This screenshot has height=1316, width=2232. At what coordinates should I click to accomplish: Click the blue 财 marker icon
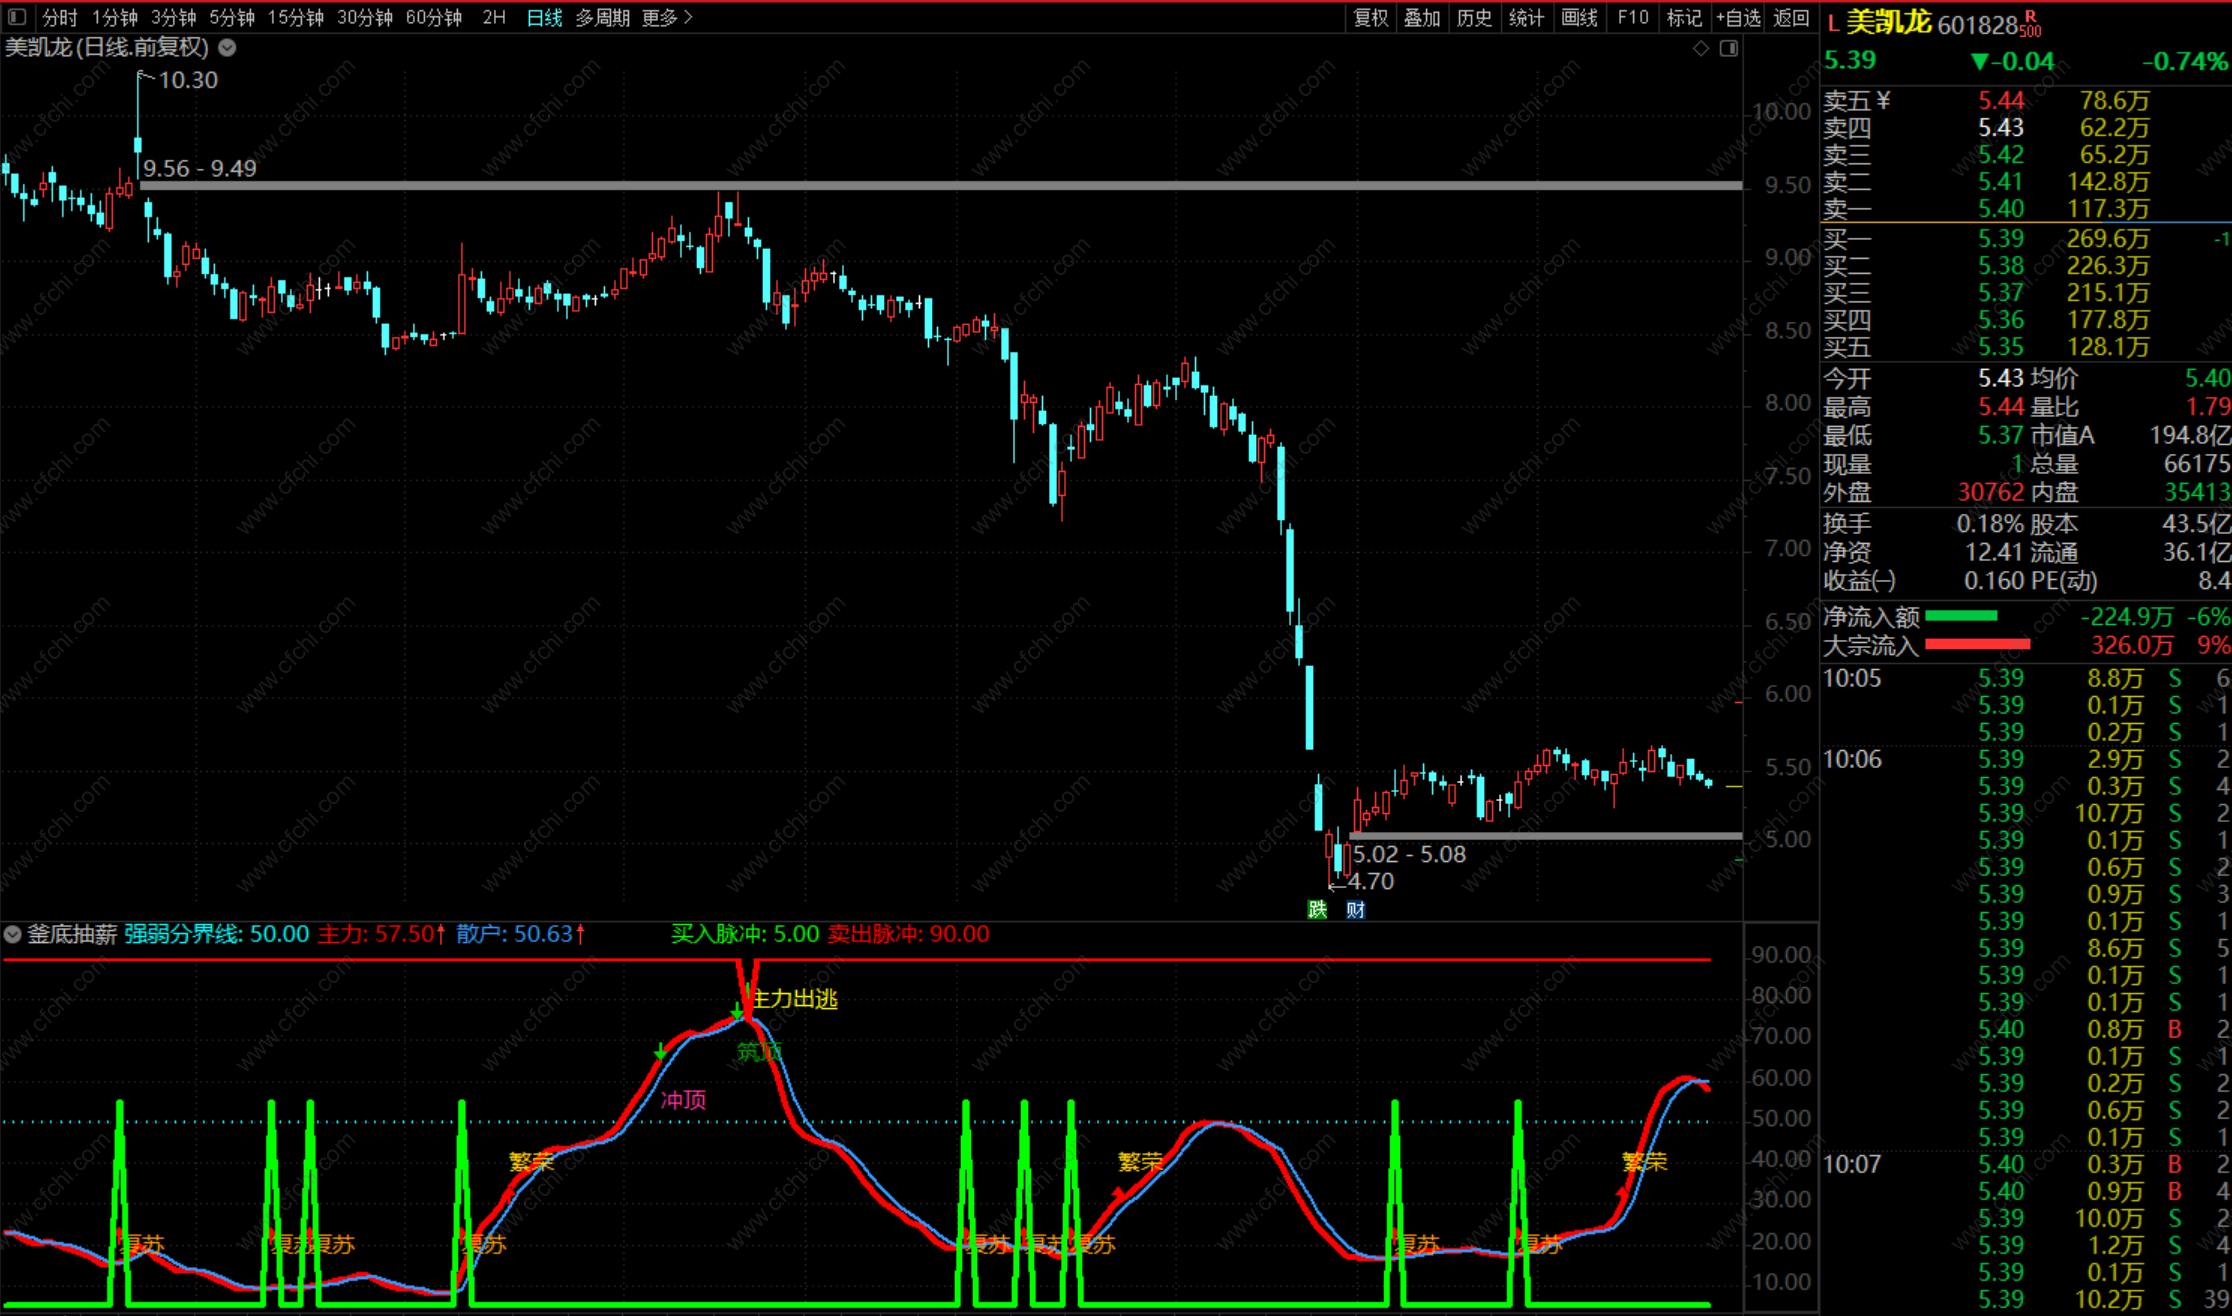pos(1355,909)
